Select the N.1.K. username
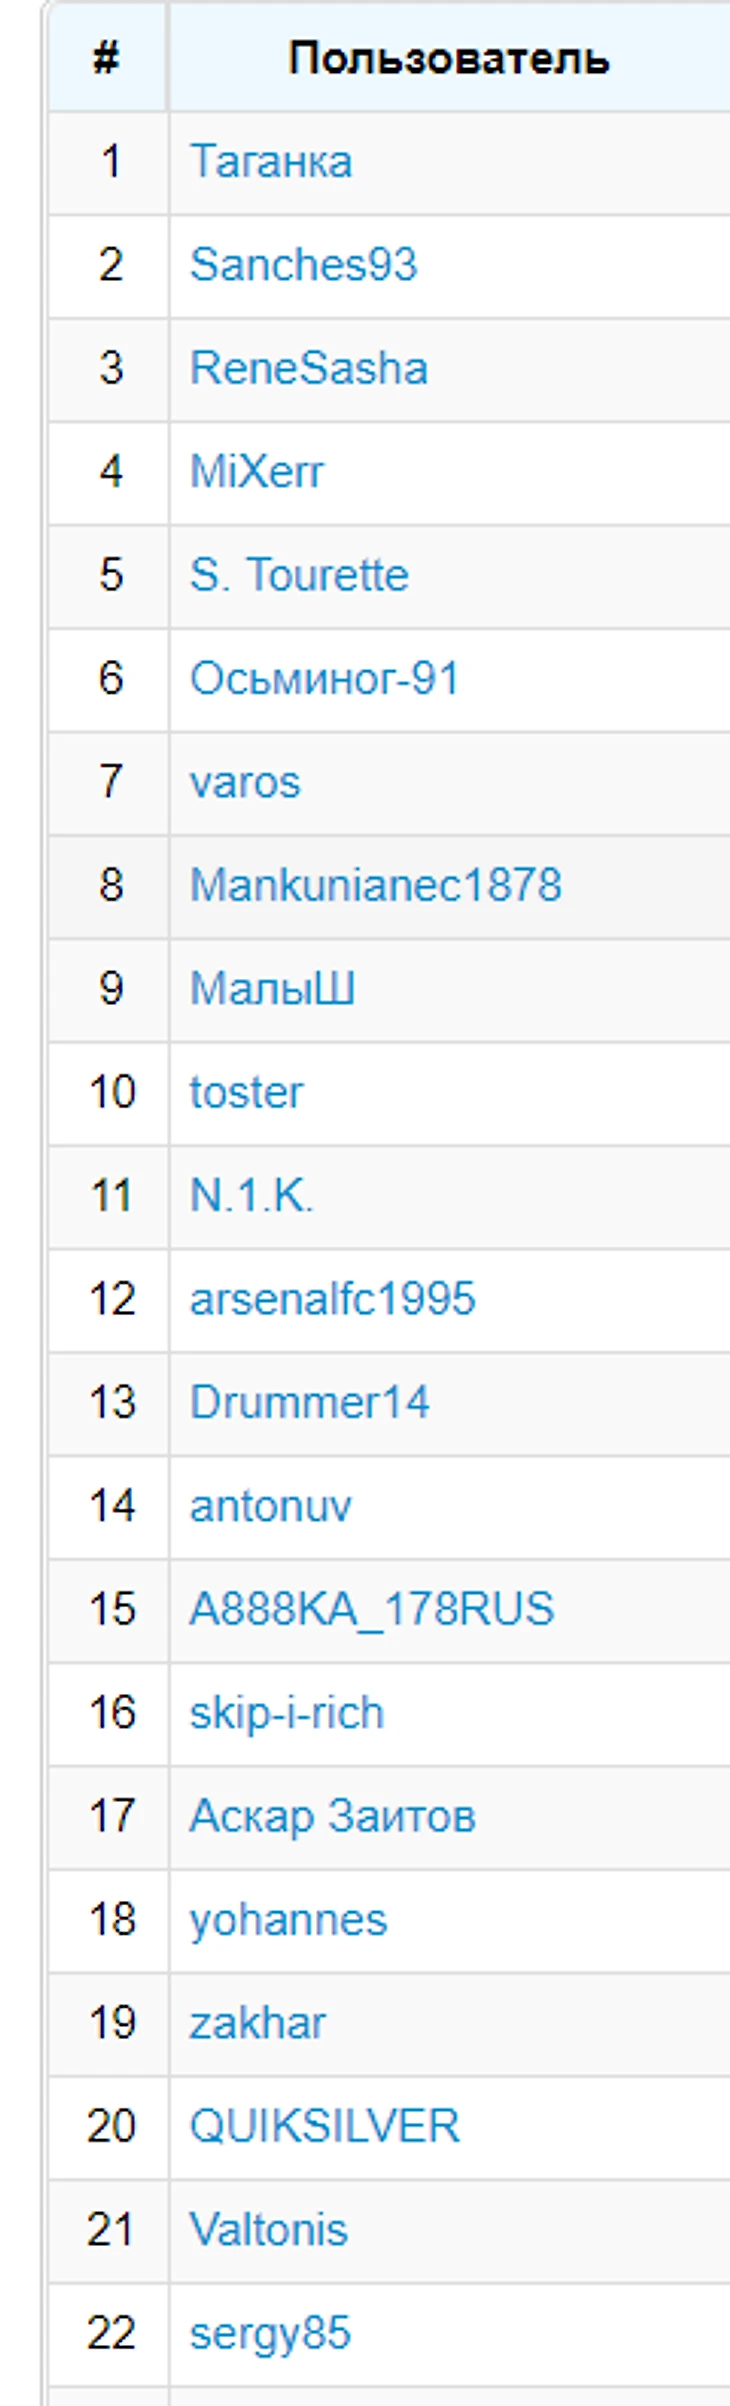Screen dimensions: 730x2406 tap(251, 1196)
